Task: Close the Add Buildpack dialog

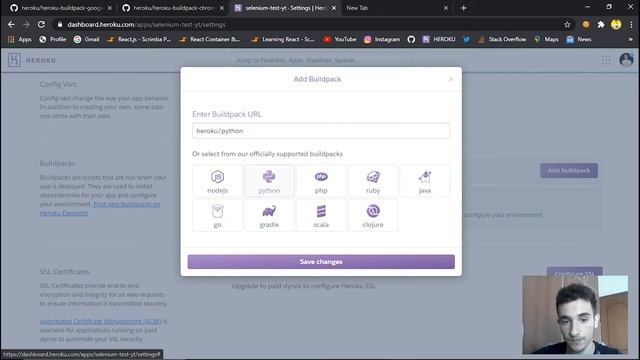Action: tap(451, 79)
